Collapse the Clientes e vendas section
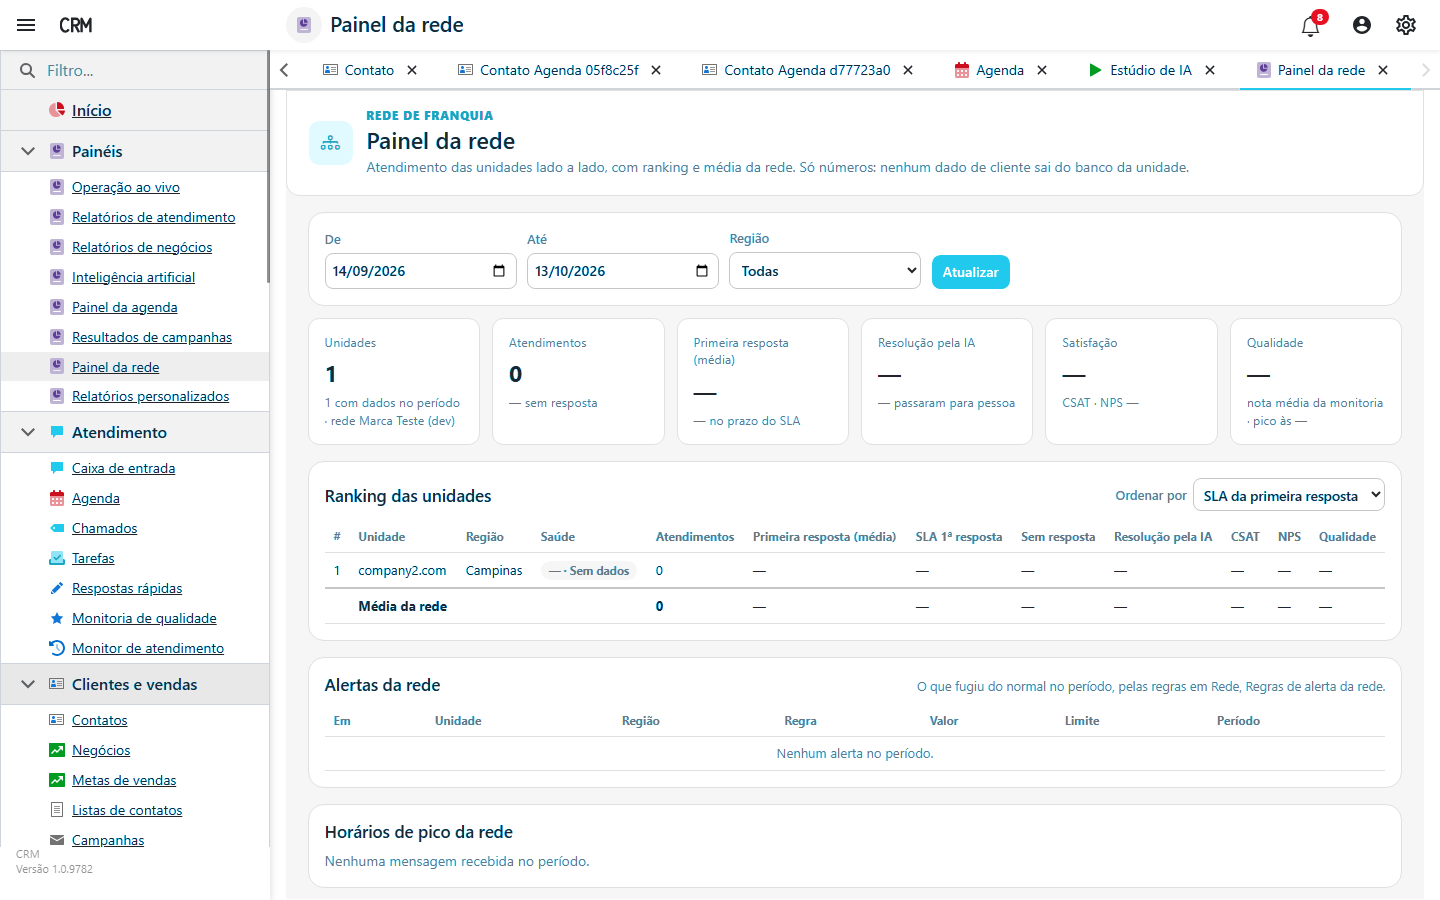This screenshot has width=1440, height=900. coord(28,685)
